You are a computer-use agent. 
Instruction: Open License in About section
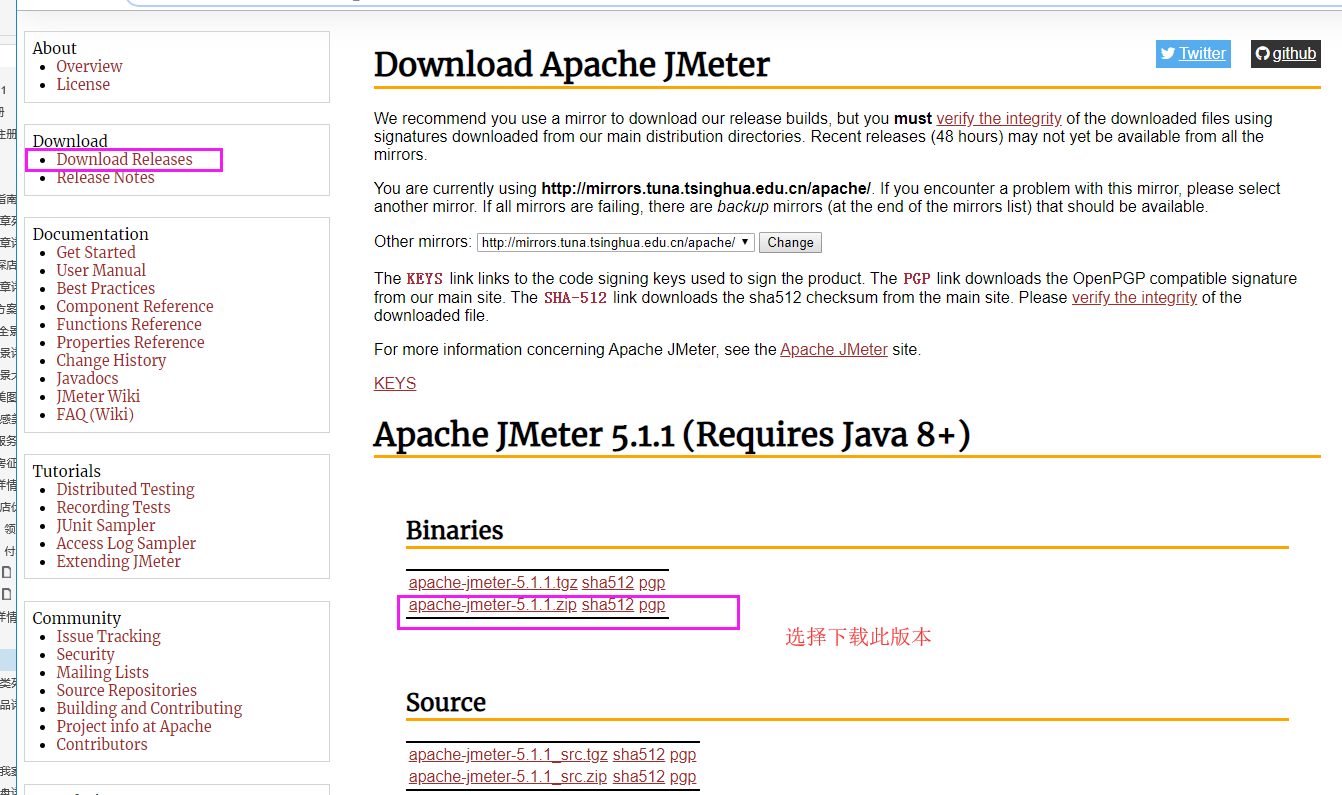tap(83, 84)
